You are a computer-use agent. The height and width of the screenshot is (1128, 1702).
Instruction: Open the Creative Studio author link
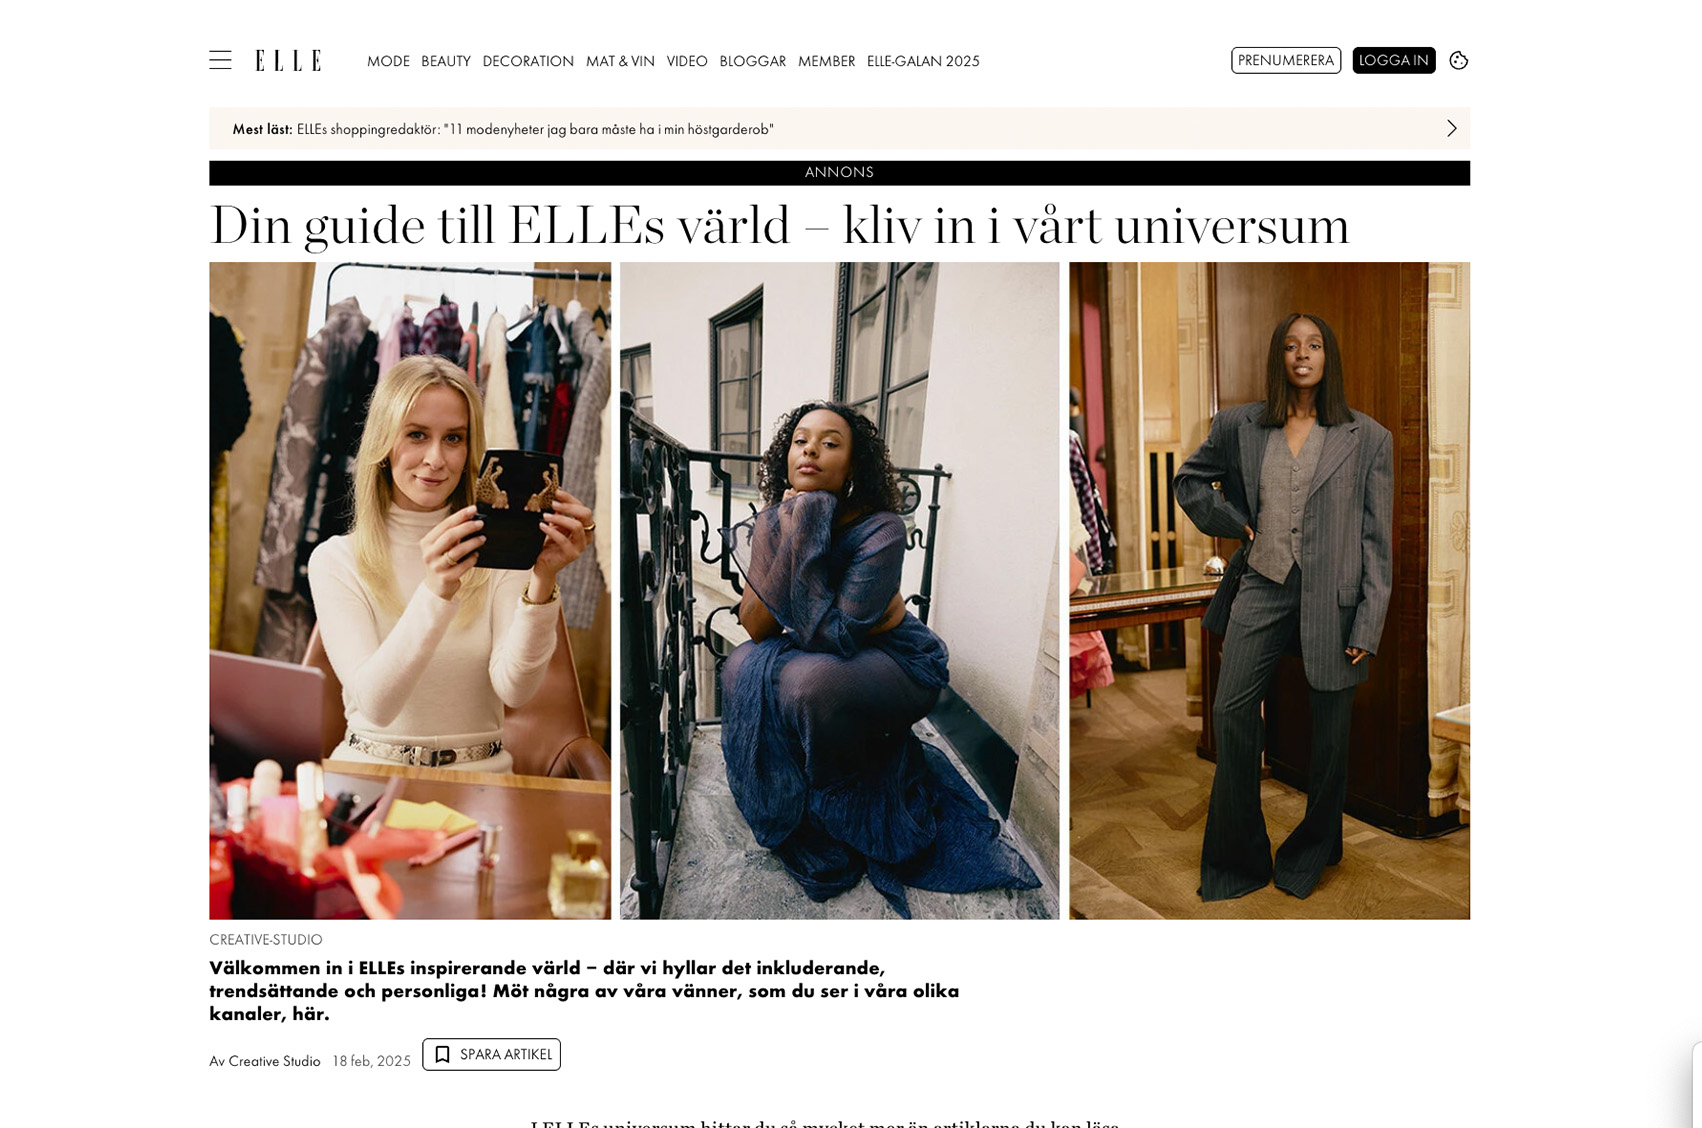274,1061
